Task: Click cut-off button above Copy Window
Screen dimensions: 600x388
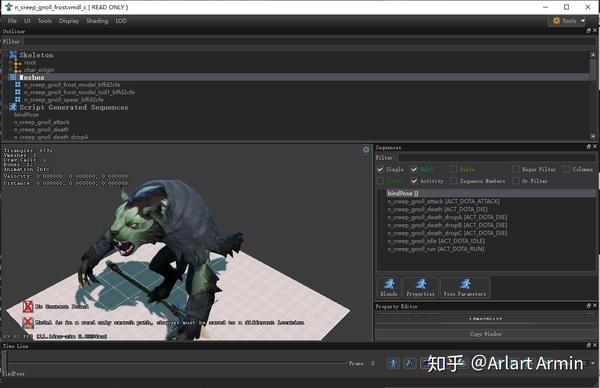Action: (486, 318)
